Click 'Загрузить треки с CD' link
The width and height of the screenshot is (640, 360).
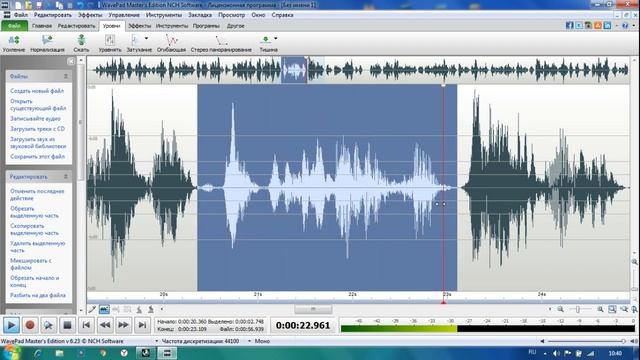pyautogui.click(x=38, y=129)
